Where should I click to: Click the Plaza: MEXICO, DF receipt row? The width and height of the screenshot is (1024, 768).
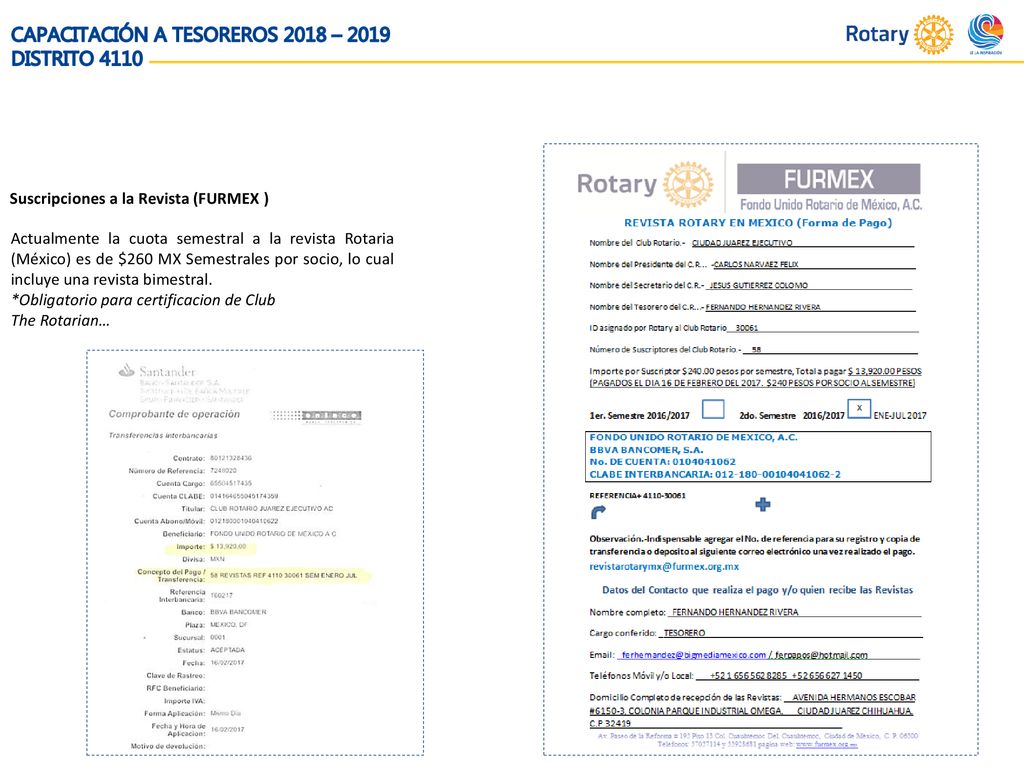click(x=216, y=624)
